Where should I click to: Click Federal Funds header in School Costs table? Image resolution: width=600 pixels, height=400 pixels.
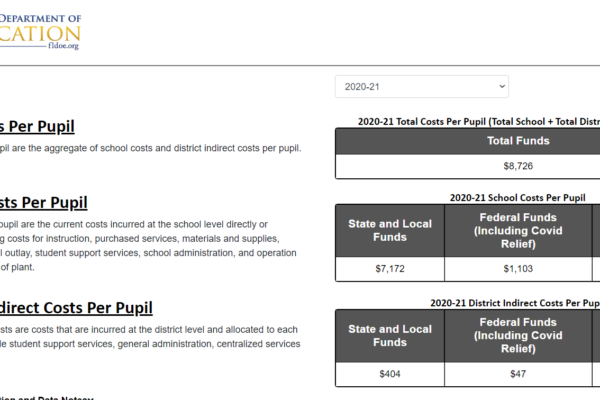pos(518,230)
